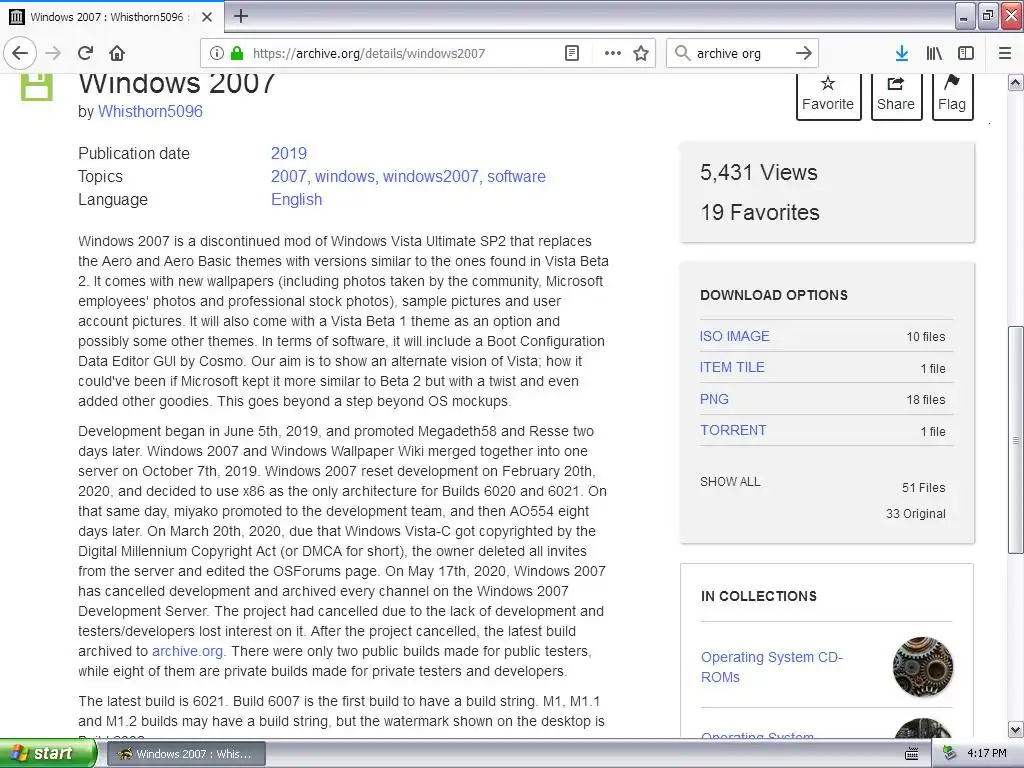This screenshot has width=1024, height=768.
Task: Click the forward navigation arrow
Action: pos(54,54)
